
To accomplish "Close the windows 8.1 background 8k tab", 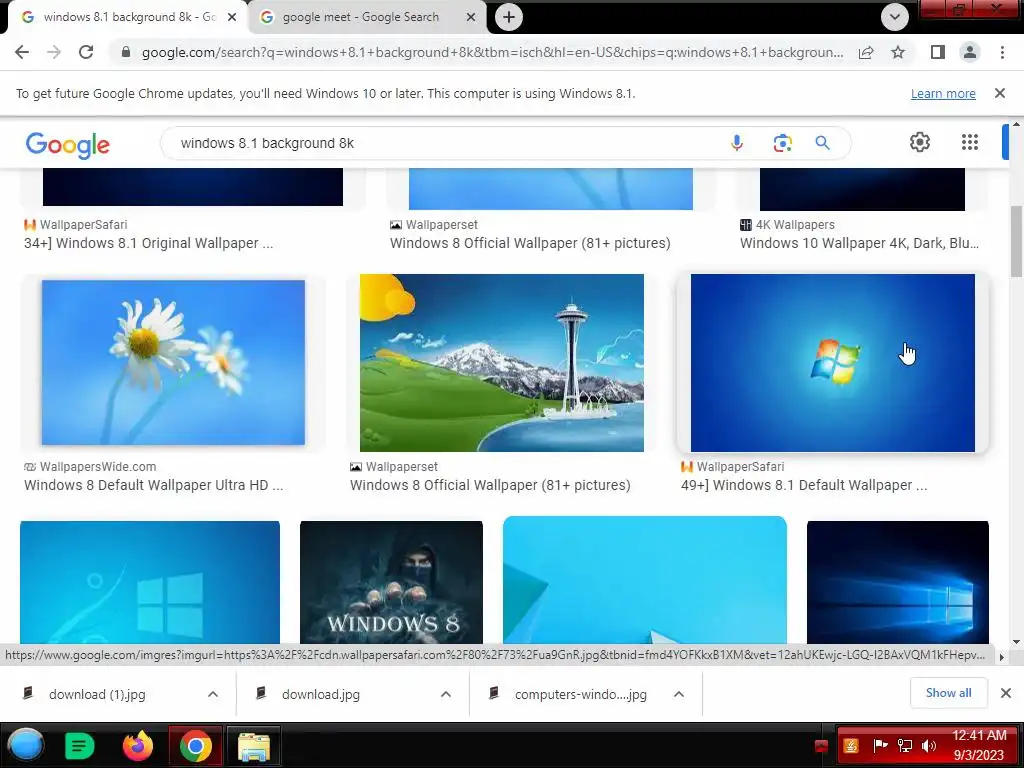I will [232, 17].
